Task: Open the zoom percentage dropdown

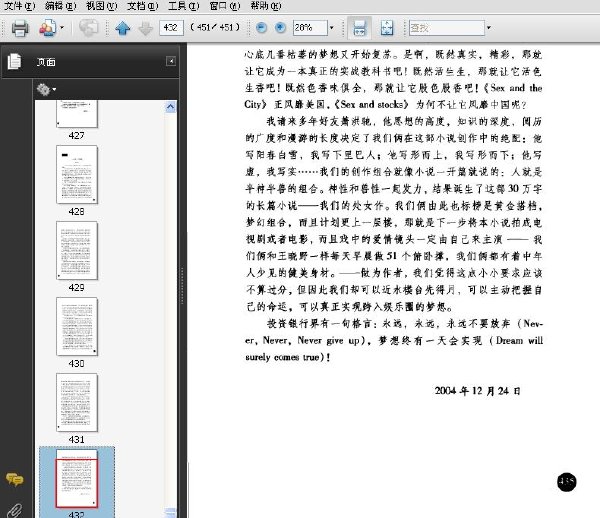Action: tap(333, 29)
